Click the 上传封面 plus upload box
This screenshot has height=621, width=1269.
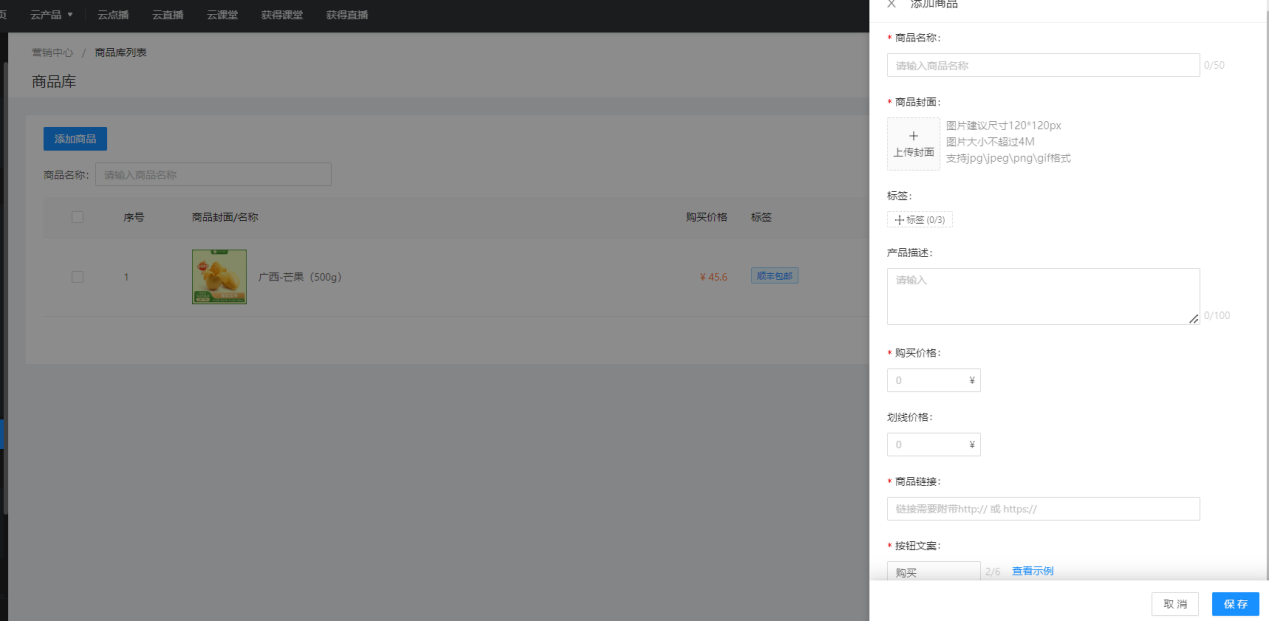coord(913,144)
